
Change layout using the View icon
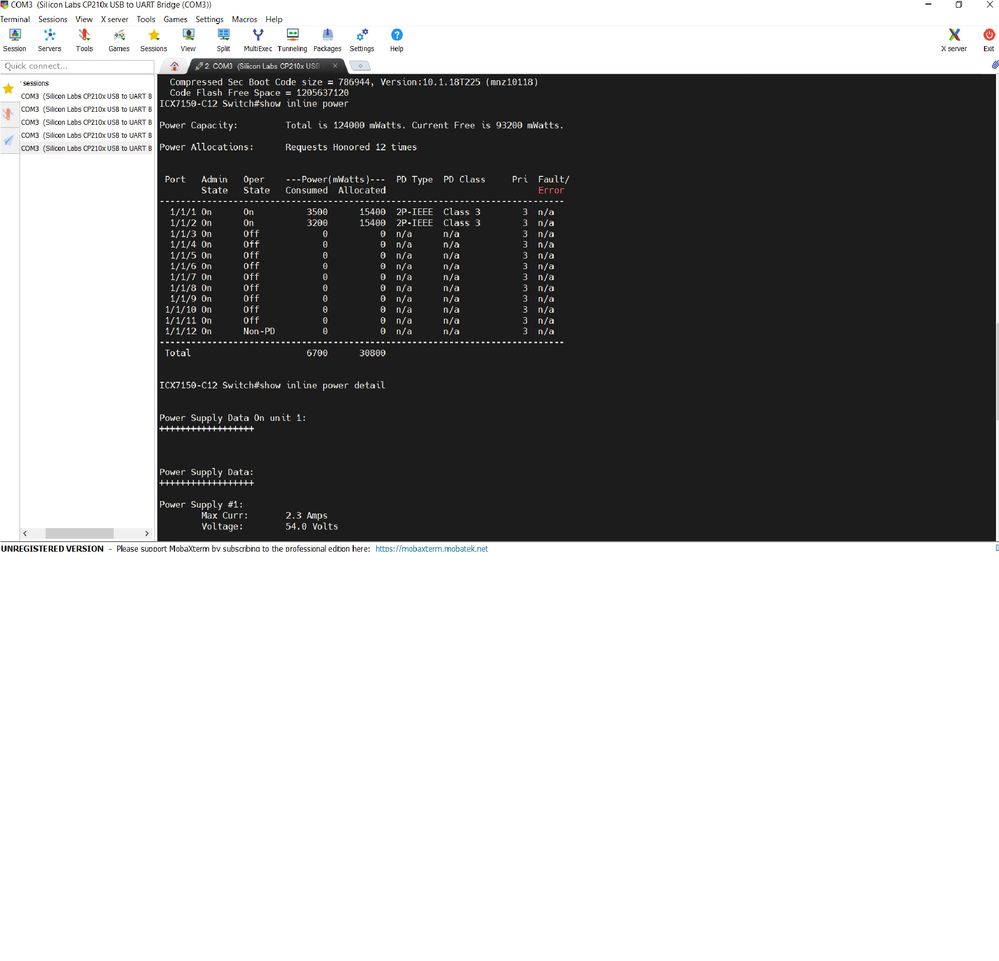pos(187,40)
